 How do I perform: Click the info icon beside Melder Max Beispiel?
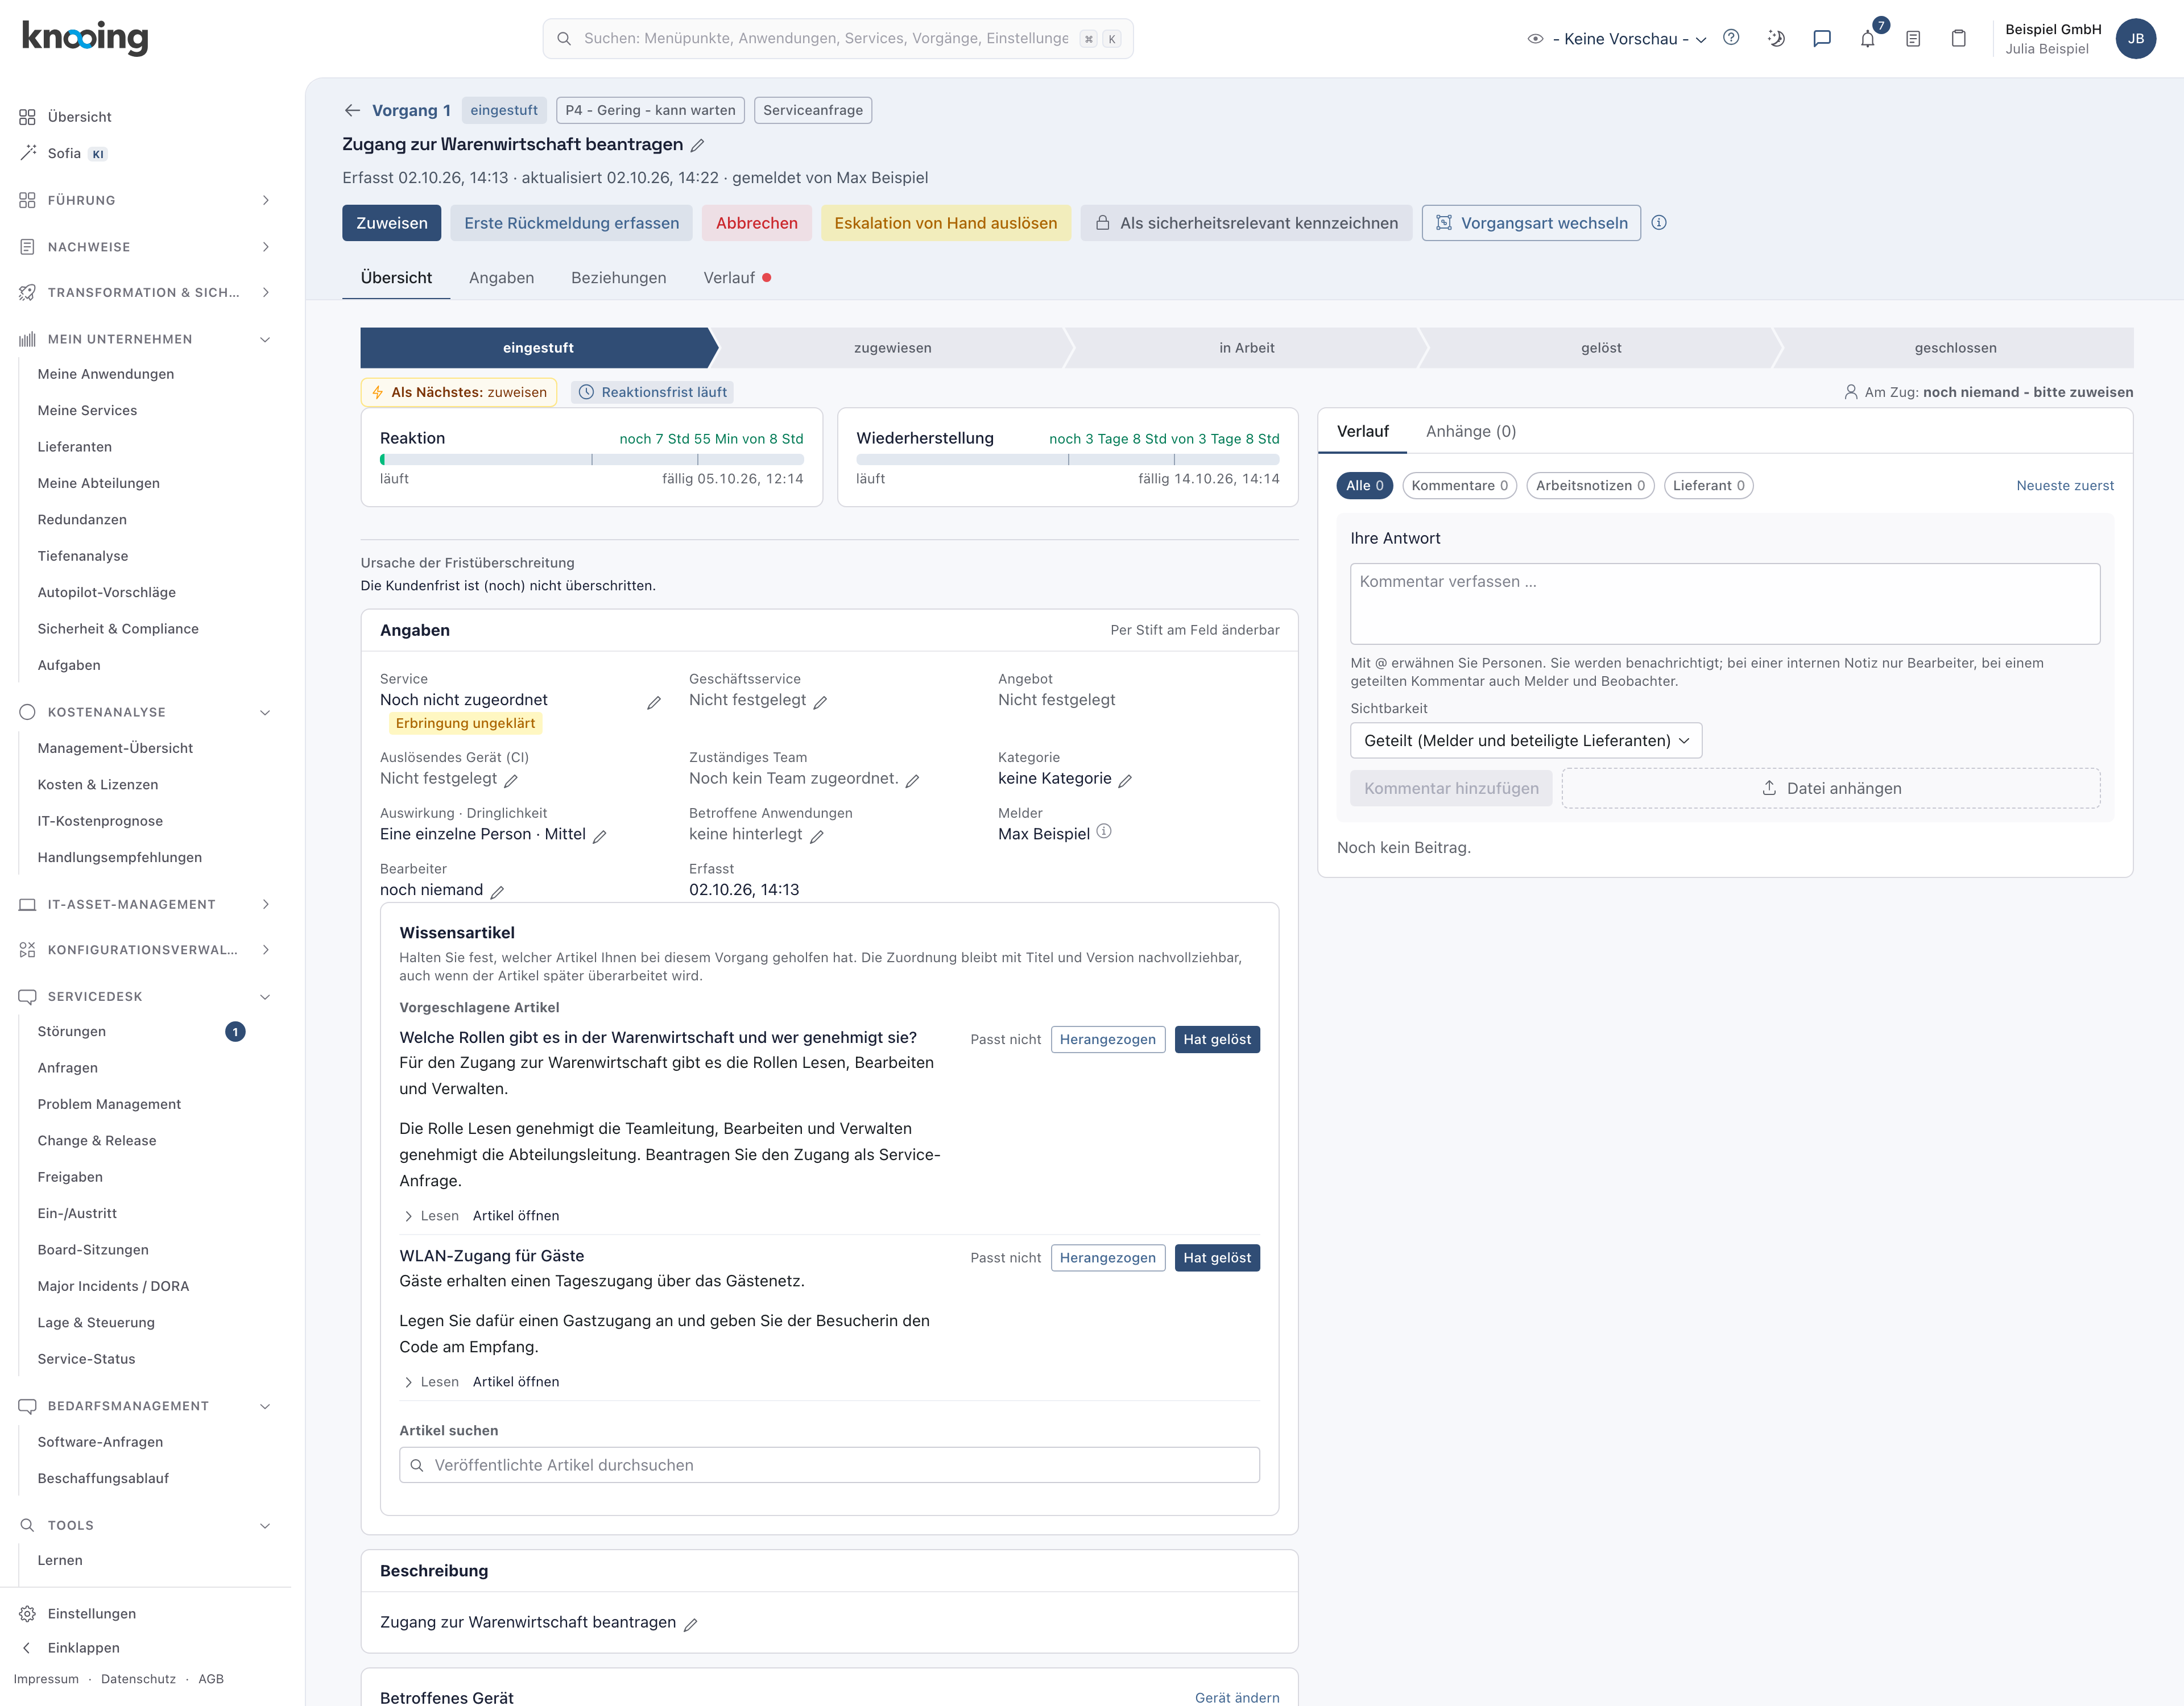(x=1104, y=832)
